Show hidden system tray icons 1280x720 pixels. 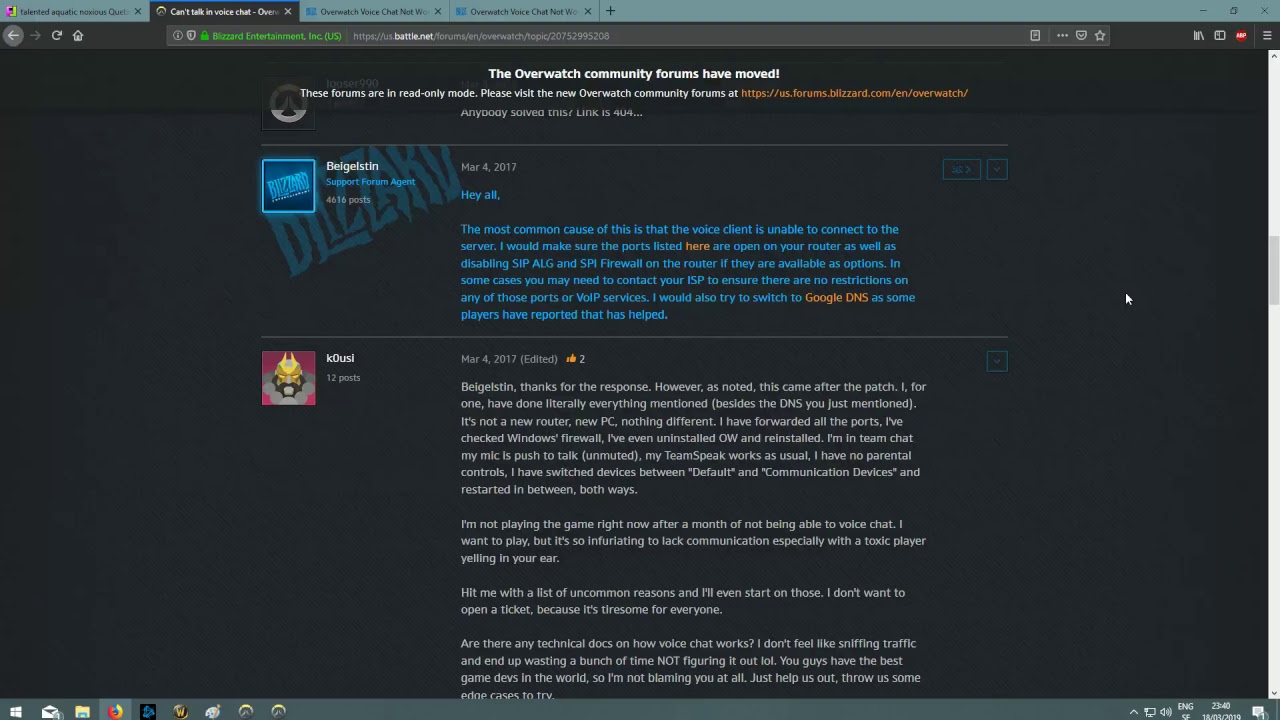(1133, 712)
